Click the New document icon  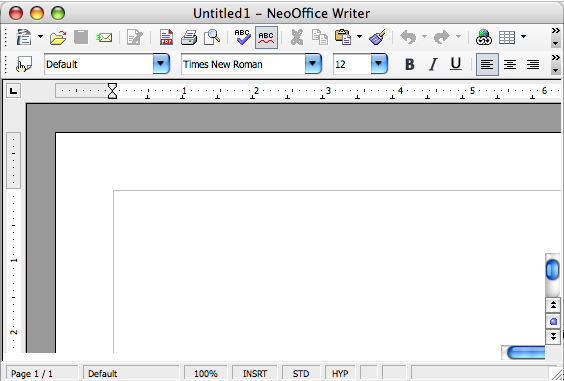[24, 37]
